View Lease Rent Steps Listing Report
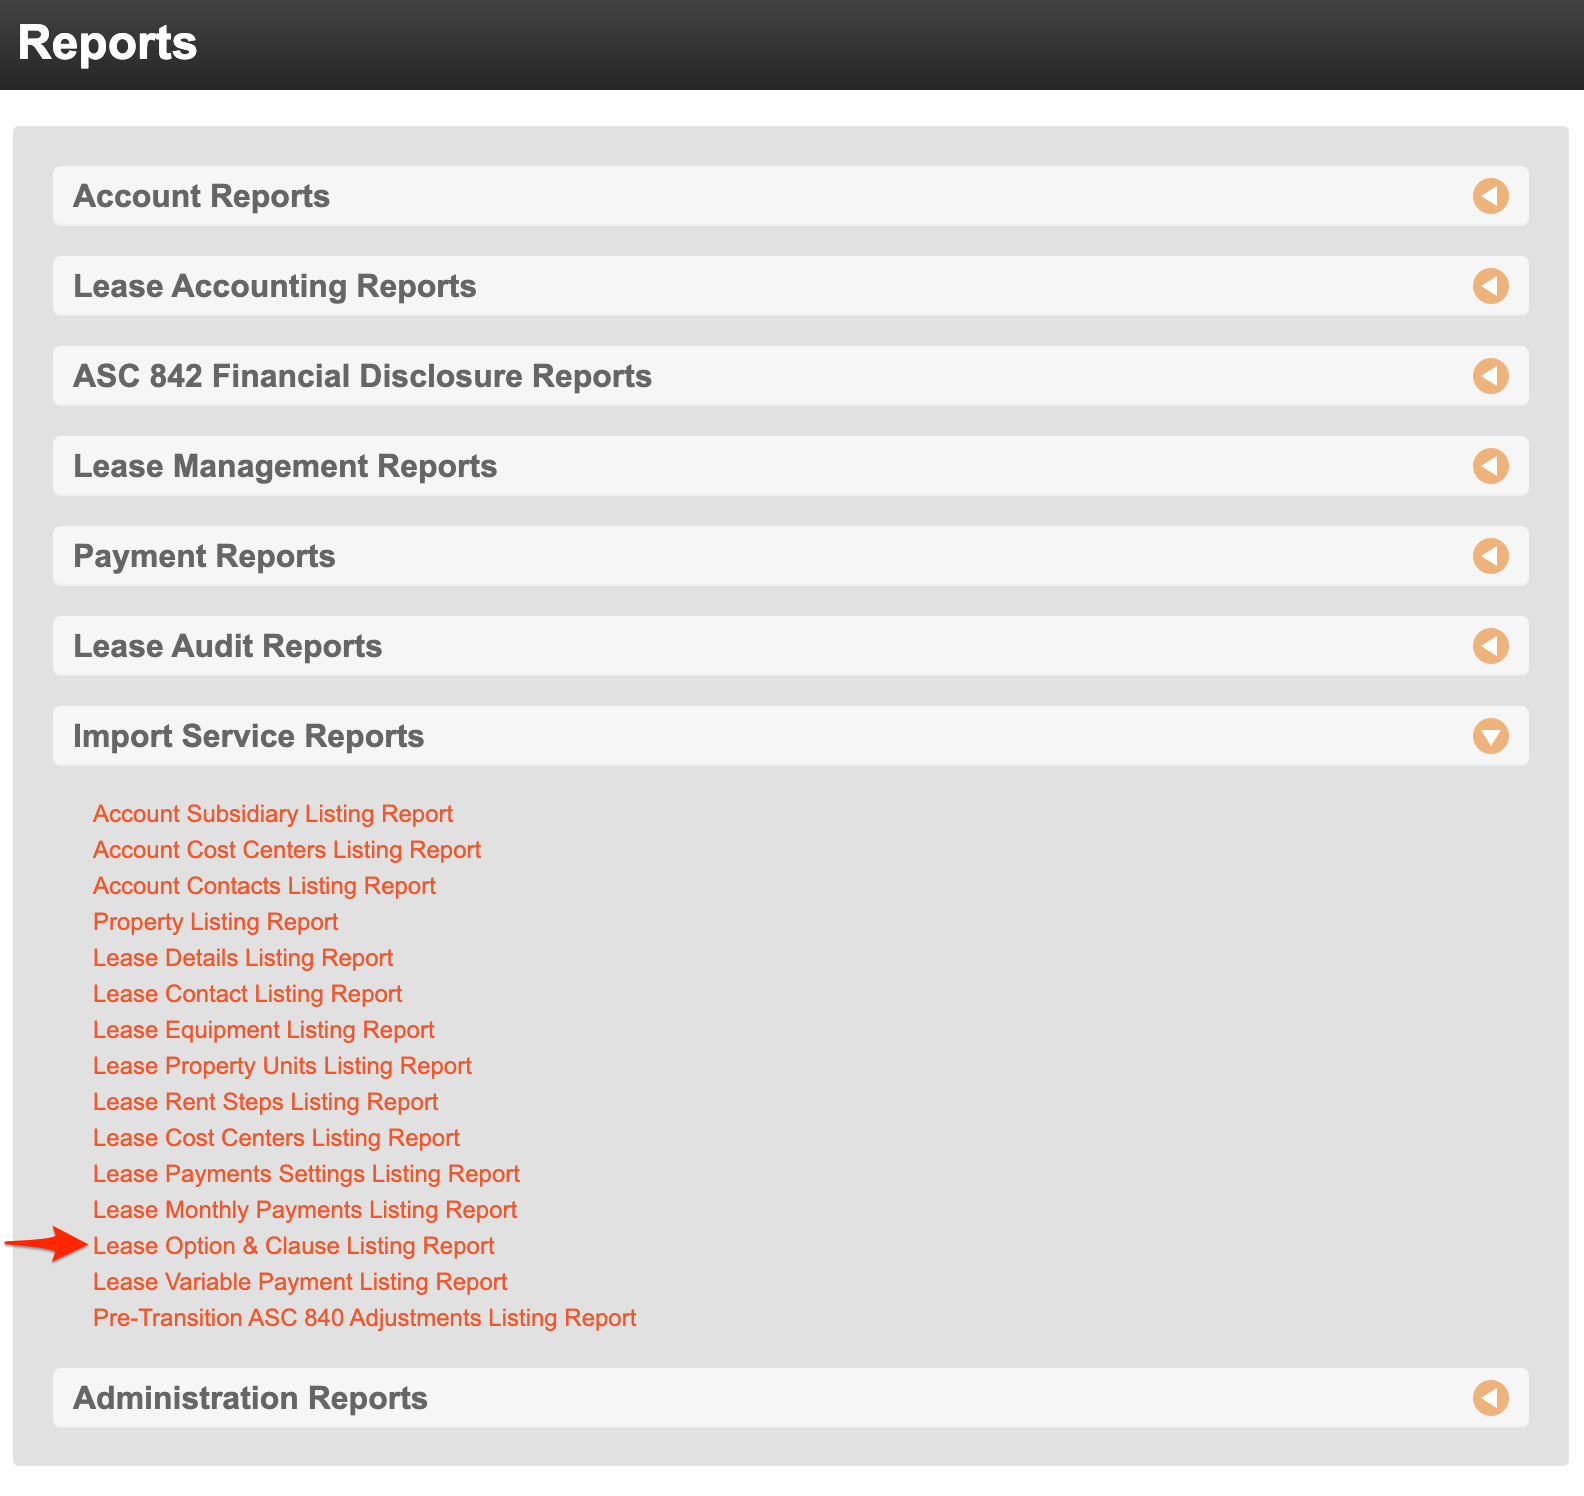Image resolution: width=1584 pixels, height=1496 pixels. click(265, 1102)
